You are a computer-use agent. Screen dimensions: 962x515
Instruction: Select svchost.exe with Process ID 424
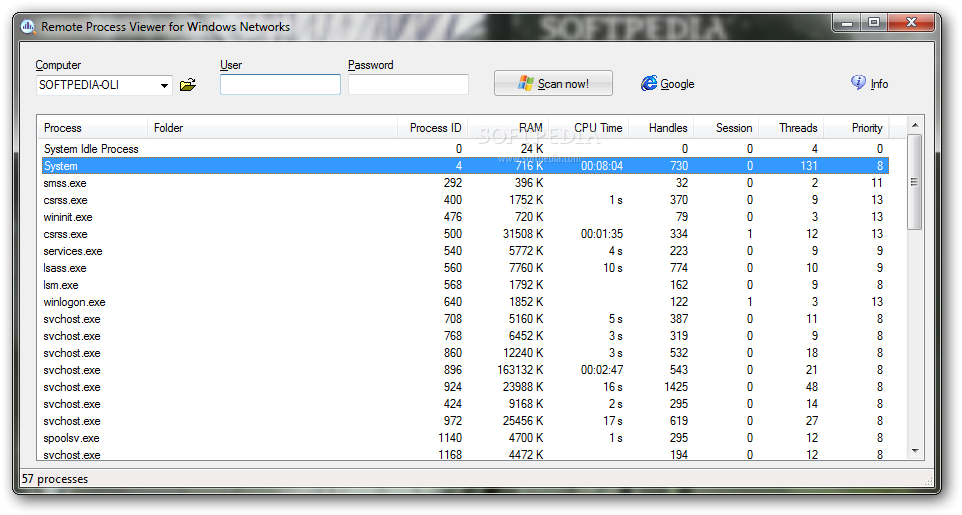point(465,404)
